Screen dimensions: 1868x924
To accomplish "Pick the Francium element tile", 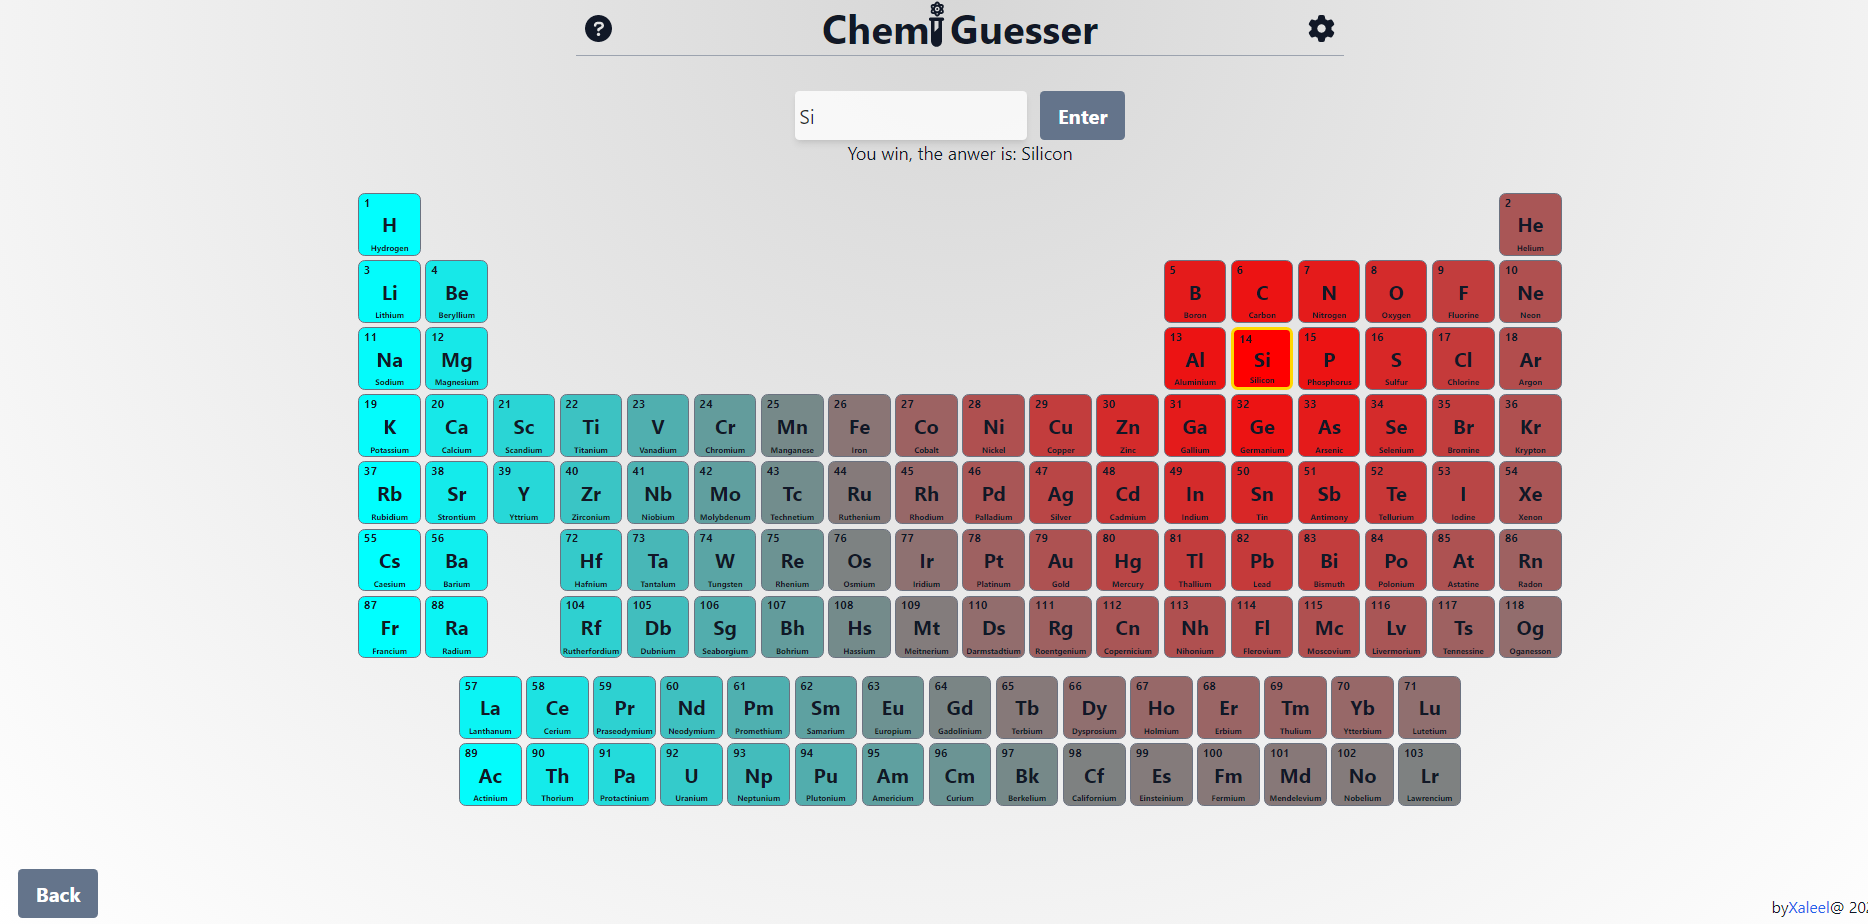I will click(389, 627).
